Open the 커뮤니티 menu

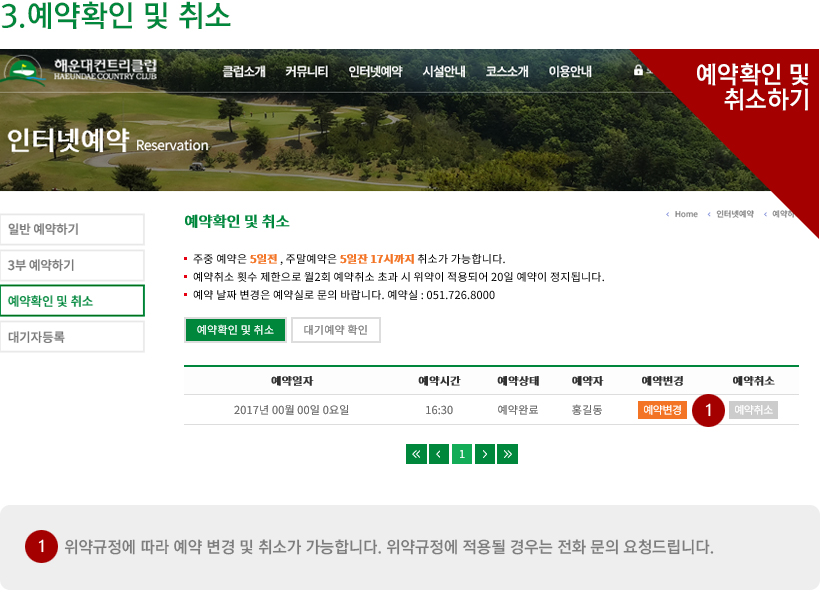pos(306,71)
